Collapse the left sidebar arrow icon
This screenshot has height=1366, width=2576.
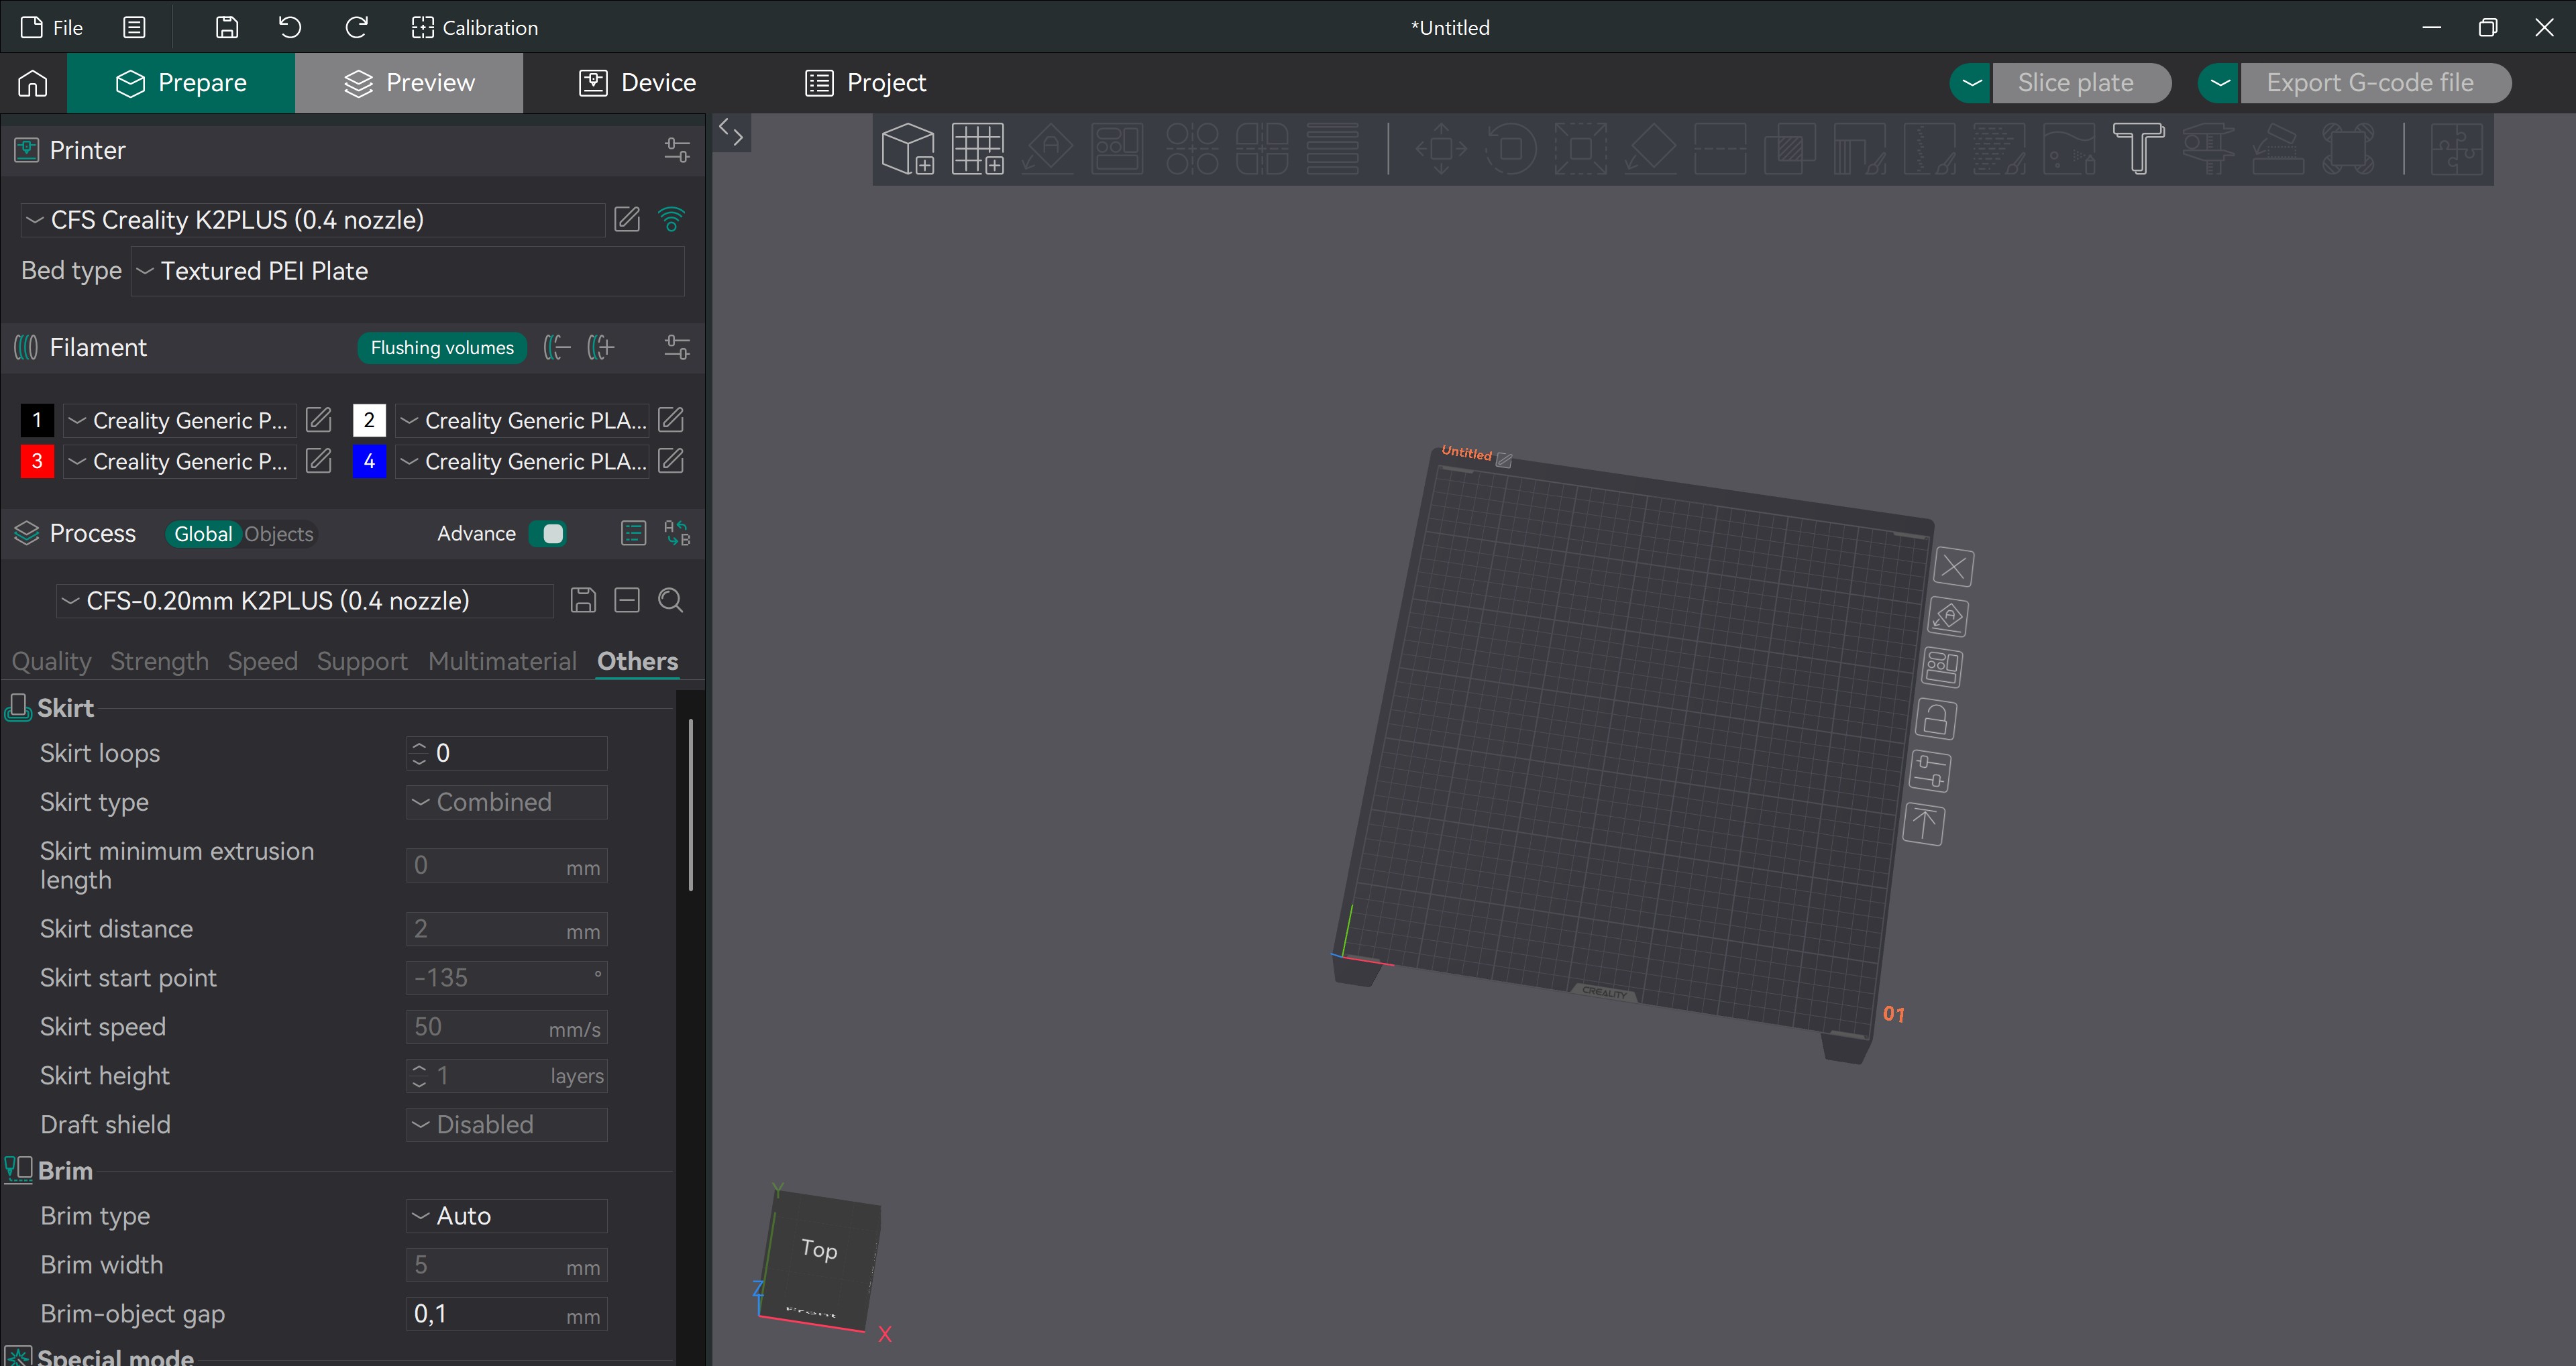[731, 132]
